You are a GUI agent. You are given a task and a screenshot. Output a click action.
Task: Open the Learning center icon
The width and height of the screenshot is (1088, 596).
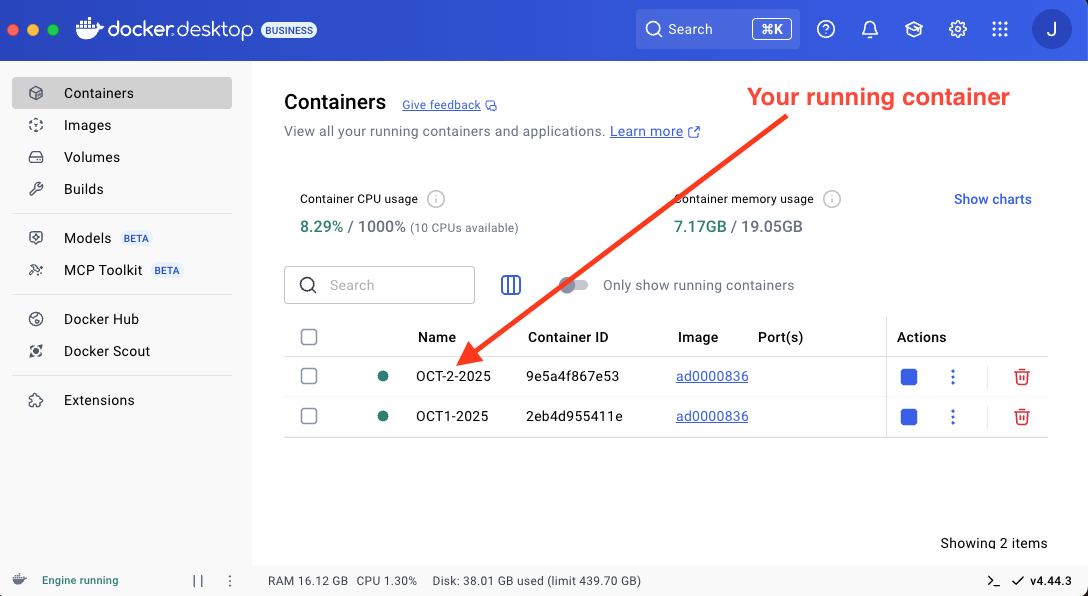click(x=914, y=29)
